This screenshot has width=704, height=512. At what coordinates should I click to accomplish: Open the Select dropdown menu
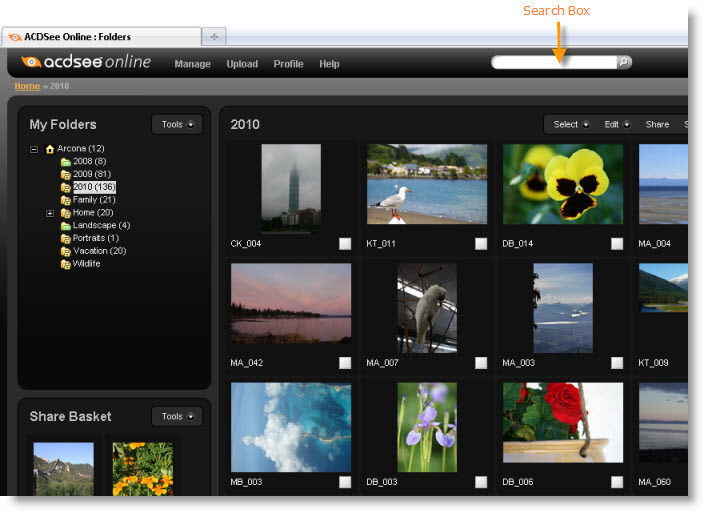pyautogui.click(x=571, y=124)
